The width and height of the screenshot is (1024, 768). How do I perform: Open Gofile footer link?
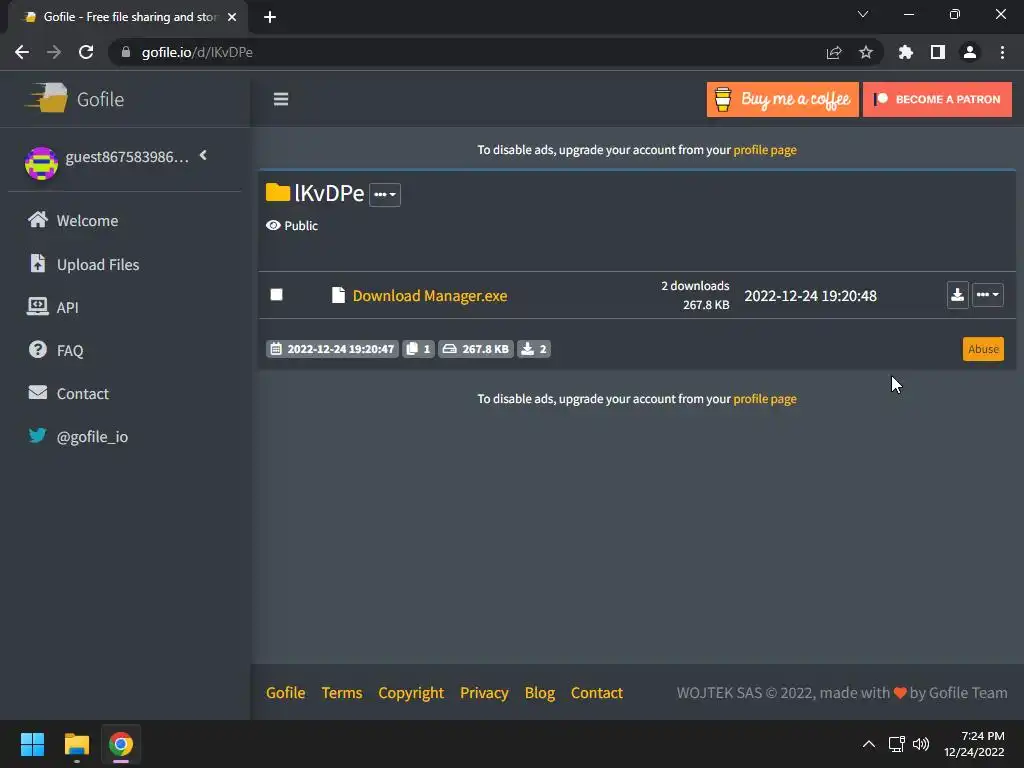click(285, 692)
